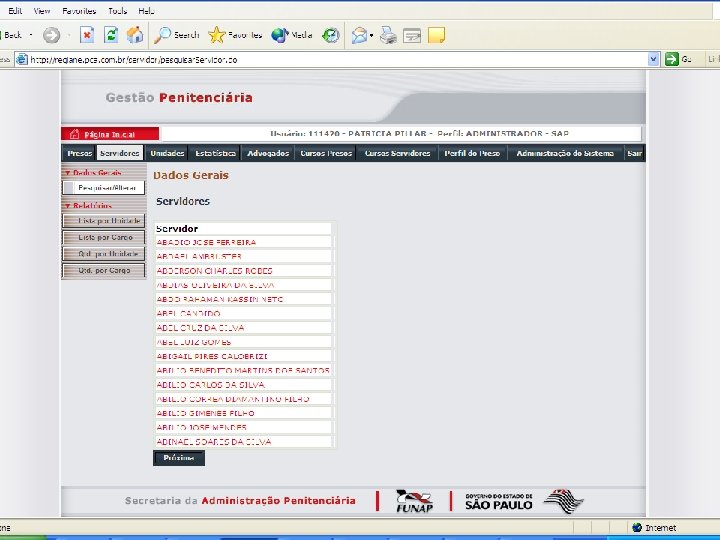Open Qtd. por Cargo report
Viewport: 720px width, 540px height.
click(104, 270)
